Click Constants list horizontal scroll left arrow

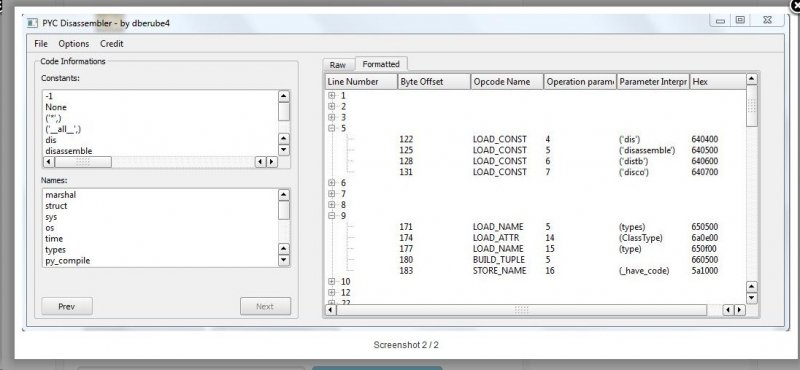click(x=48, y=162)
